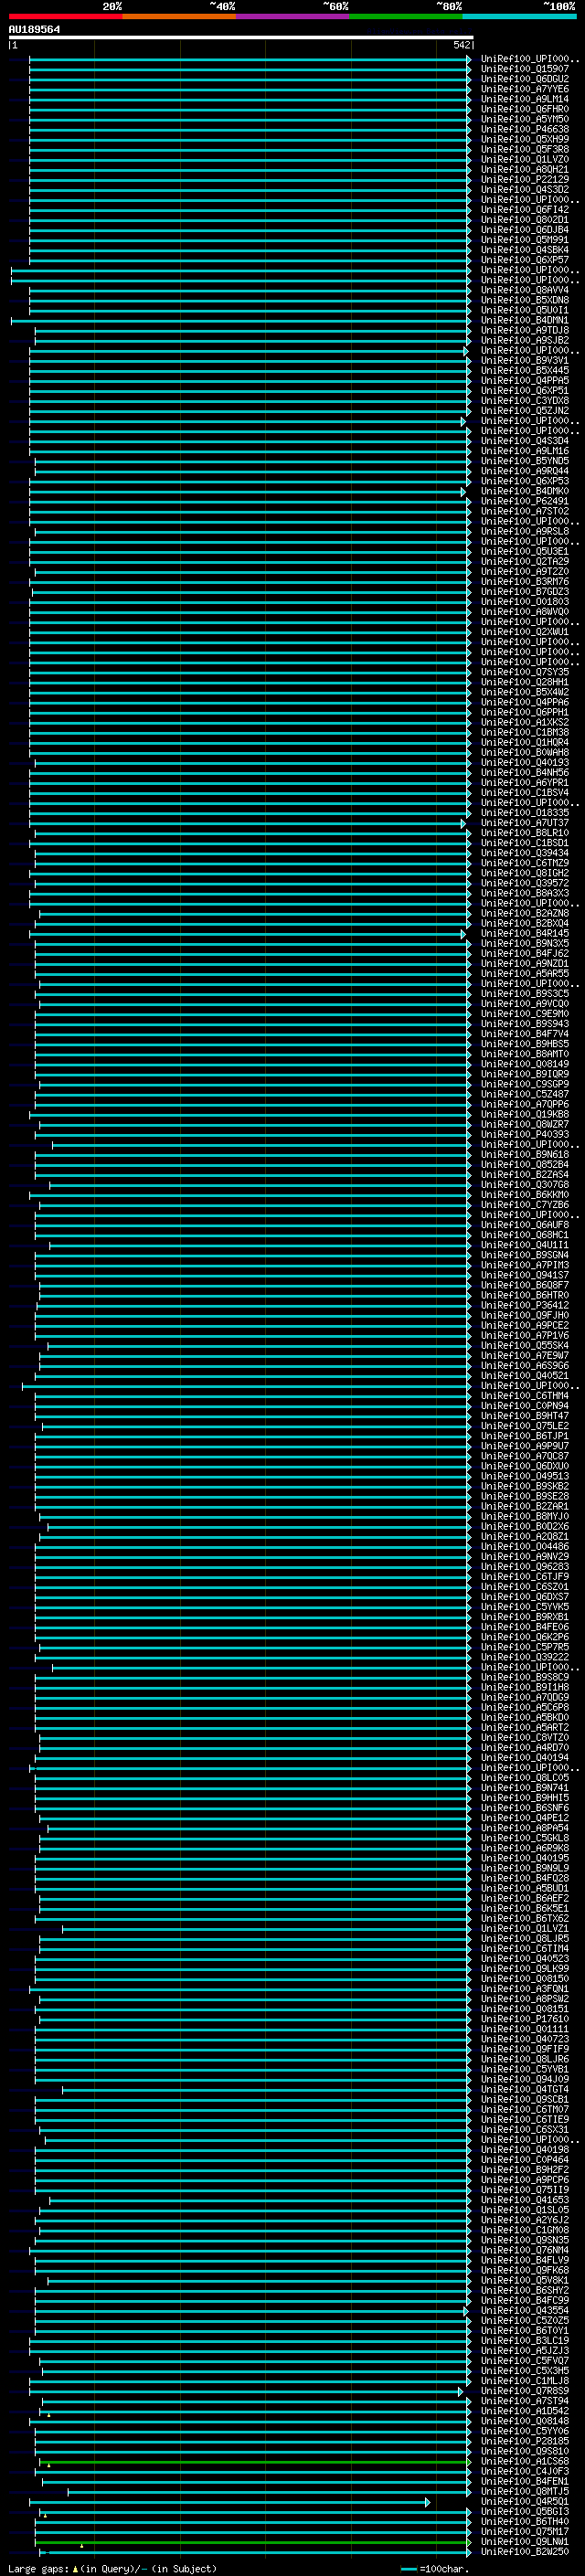Select the query label AU189564
The image size is (585, 2576).
pos(34,30)
